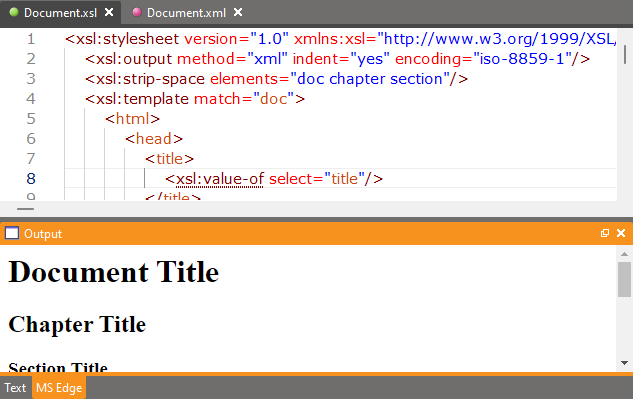Click the Output scroll down arrow
The height and width of the screenshot is (399, 633).
tap(624, 363)
